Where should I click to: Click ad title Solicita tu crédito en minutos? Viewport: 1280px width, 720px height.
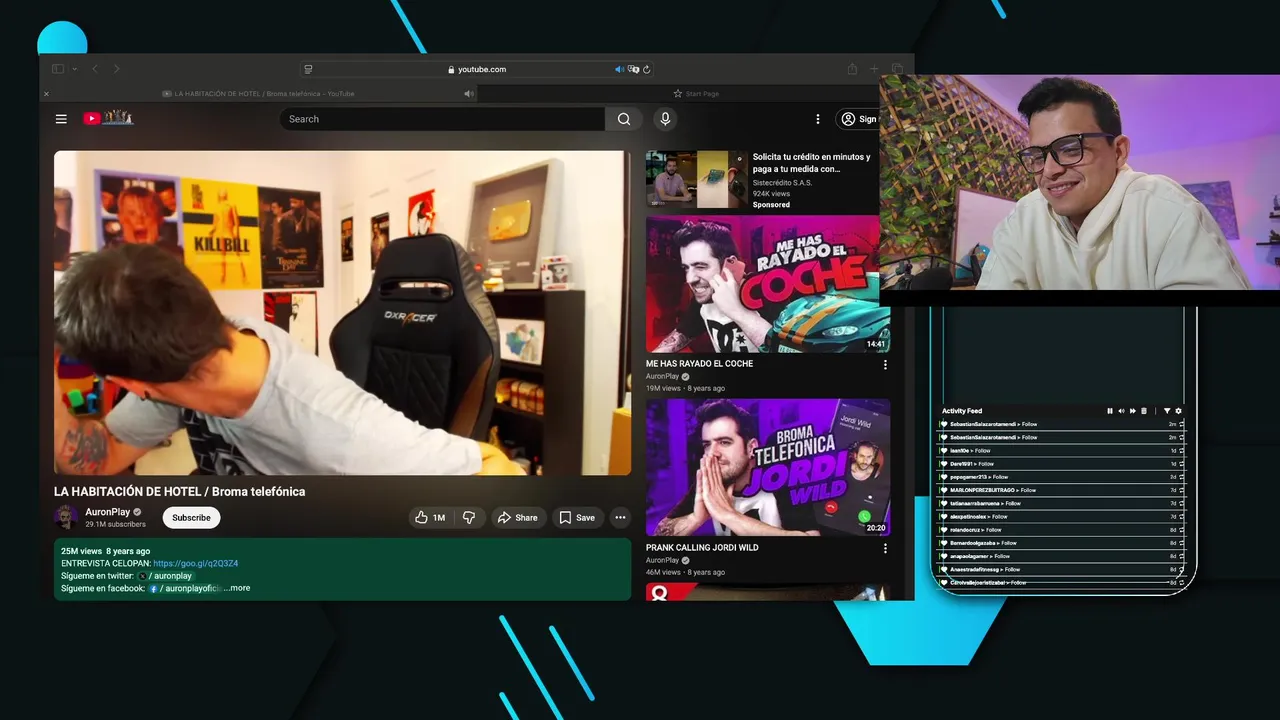coord(811,163)
